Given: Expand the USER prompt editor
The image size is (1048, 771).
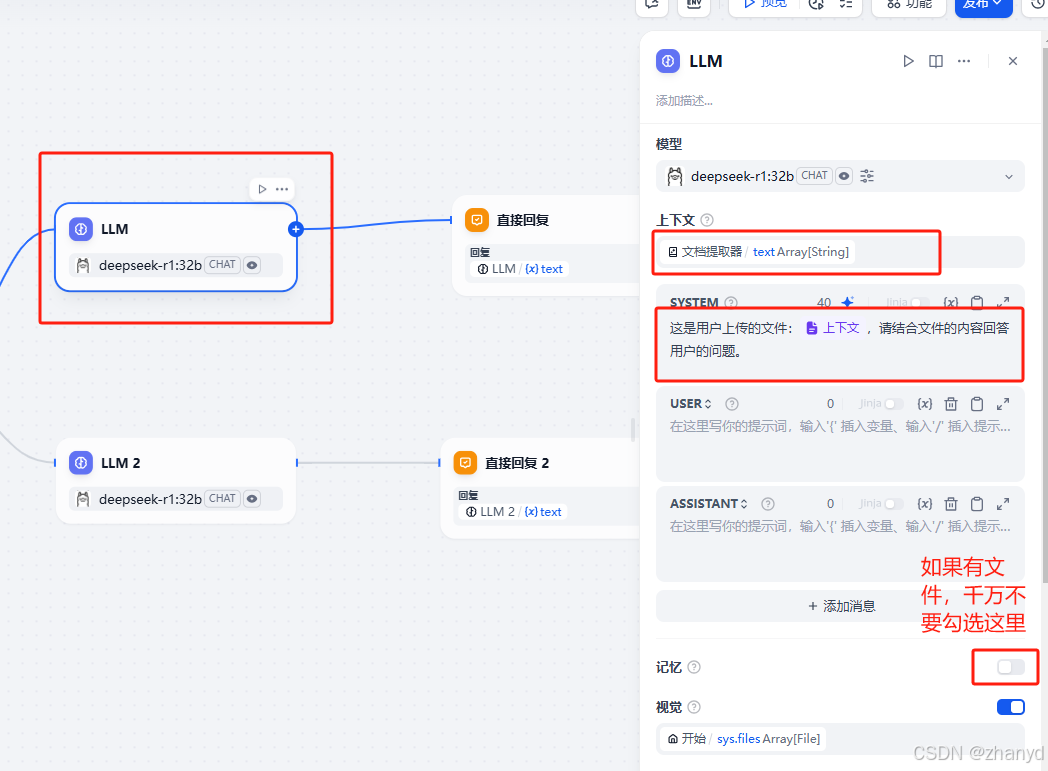Looking at the screenshot, I should (1003, 404).
